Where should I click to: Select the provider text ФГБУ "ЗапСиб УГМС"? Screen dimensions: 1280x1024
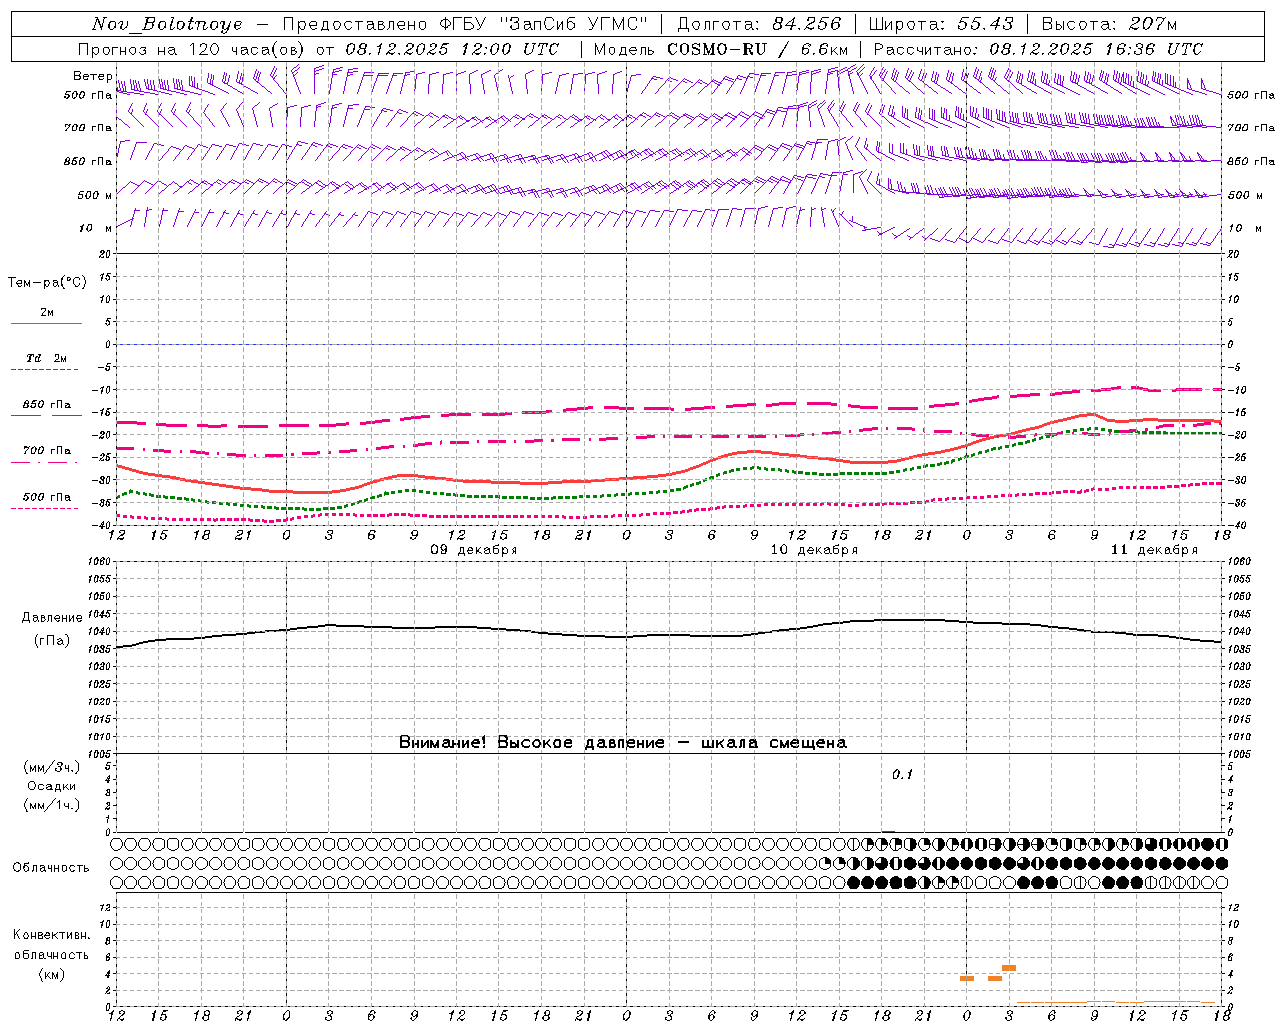click(543, 24)
